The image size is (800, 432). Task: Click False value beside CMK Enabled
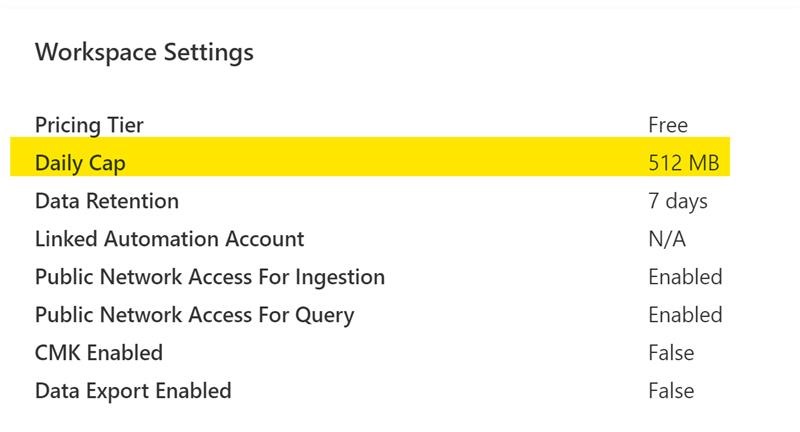pyautogui.click(x=671, y=353)
